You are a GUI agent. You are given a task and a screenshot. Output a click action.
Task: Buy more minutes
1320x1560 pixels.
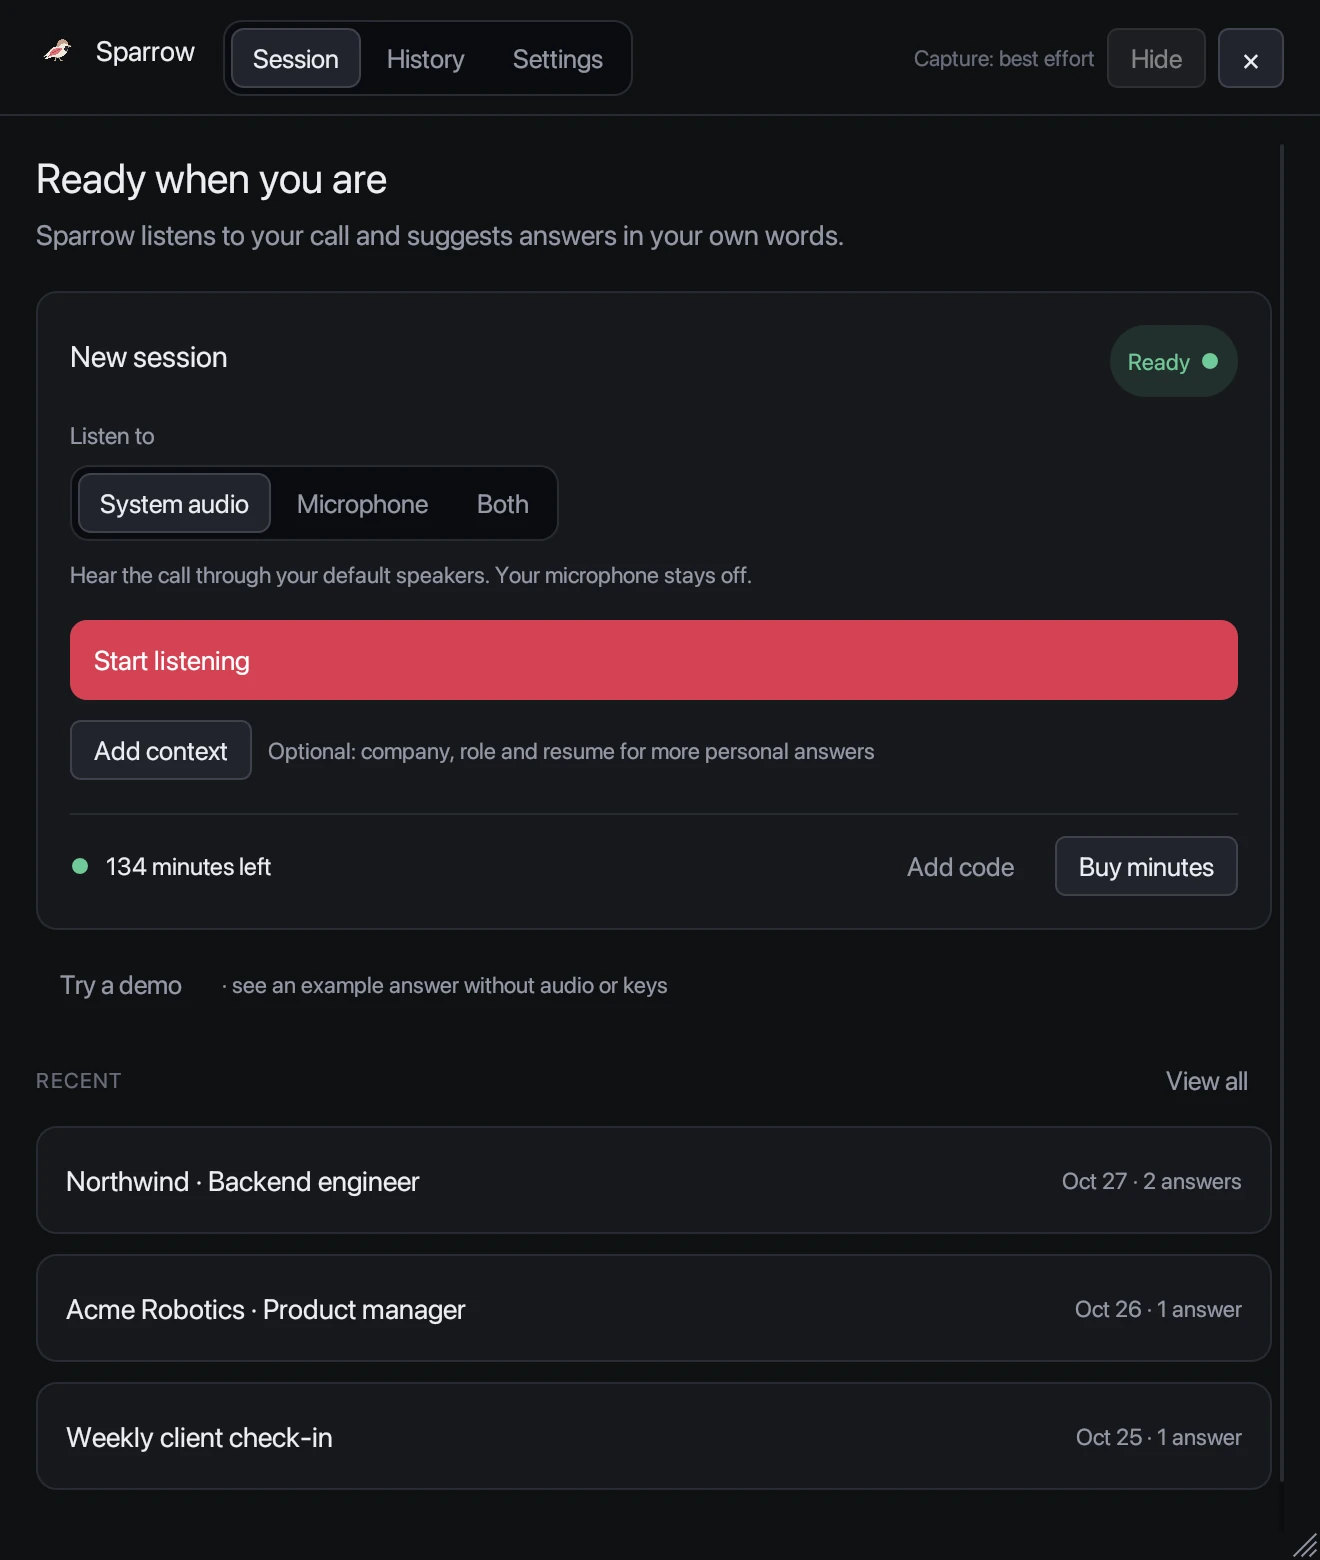coord(1146,867)
